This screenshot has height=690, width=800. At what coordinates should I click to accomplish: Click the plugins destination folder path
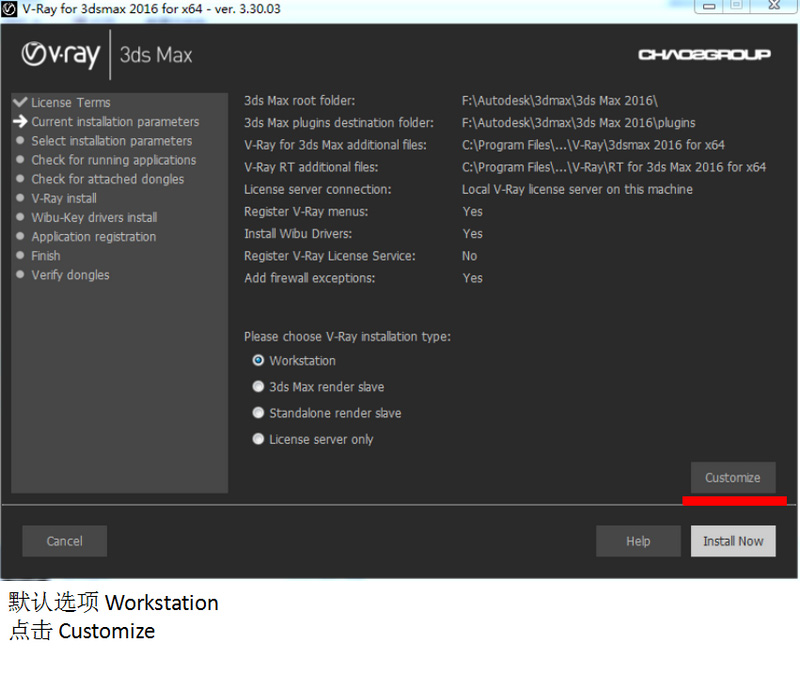pyautogui.click(x=579, y=123)
